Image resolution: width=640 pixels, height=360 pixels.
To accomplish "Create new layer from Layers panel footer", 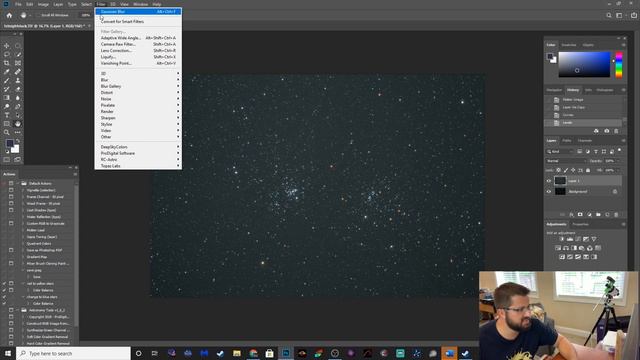I will point(607,214).
